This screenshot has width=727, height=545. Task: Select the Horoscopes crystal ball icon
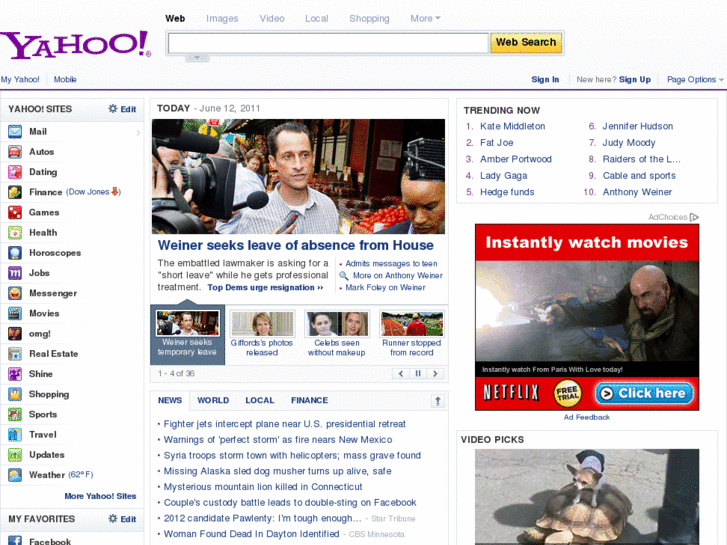coord(15,253)
